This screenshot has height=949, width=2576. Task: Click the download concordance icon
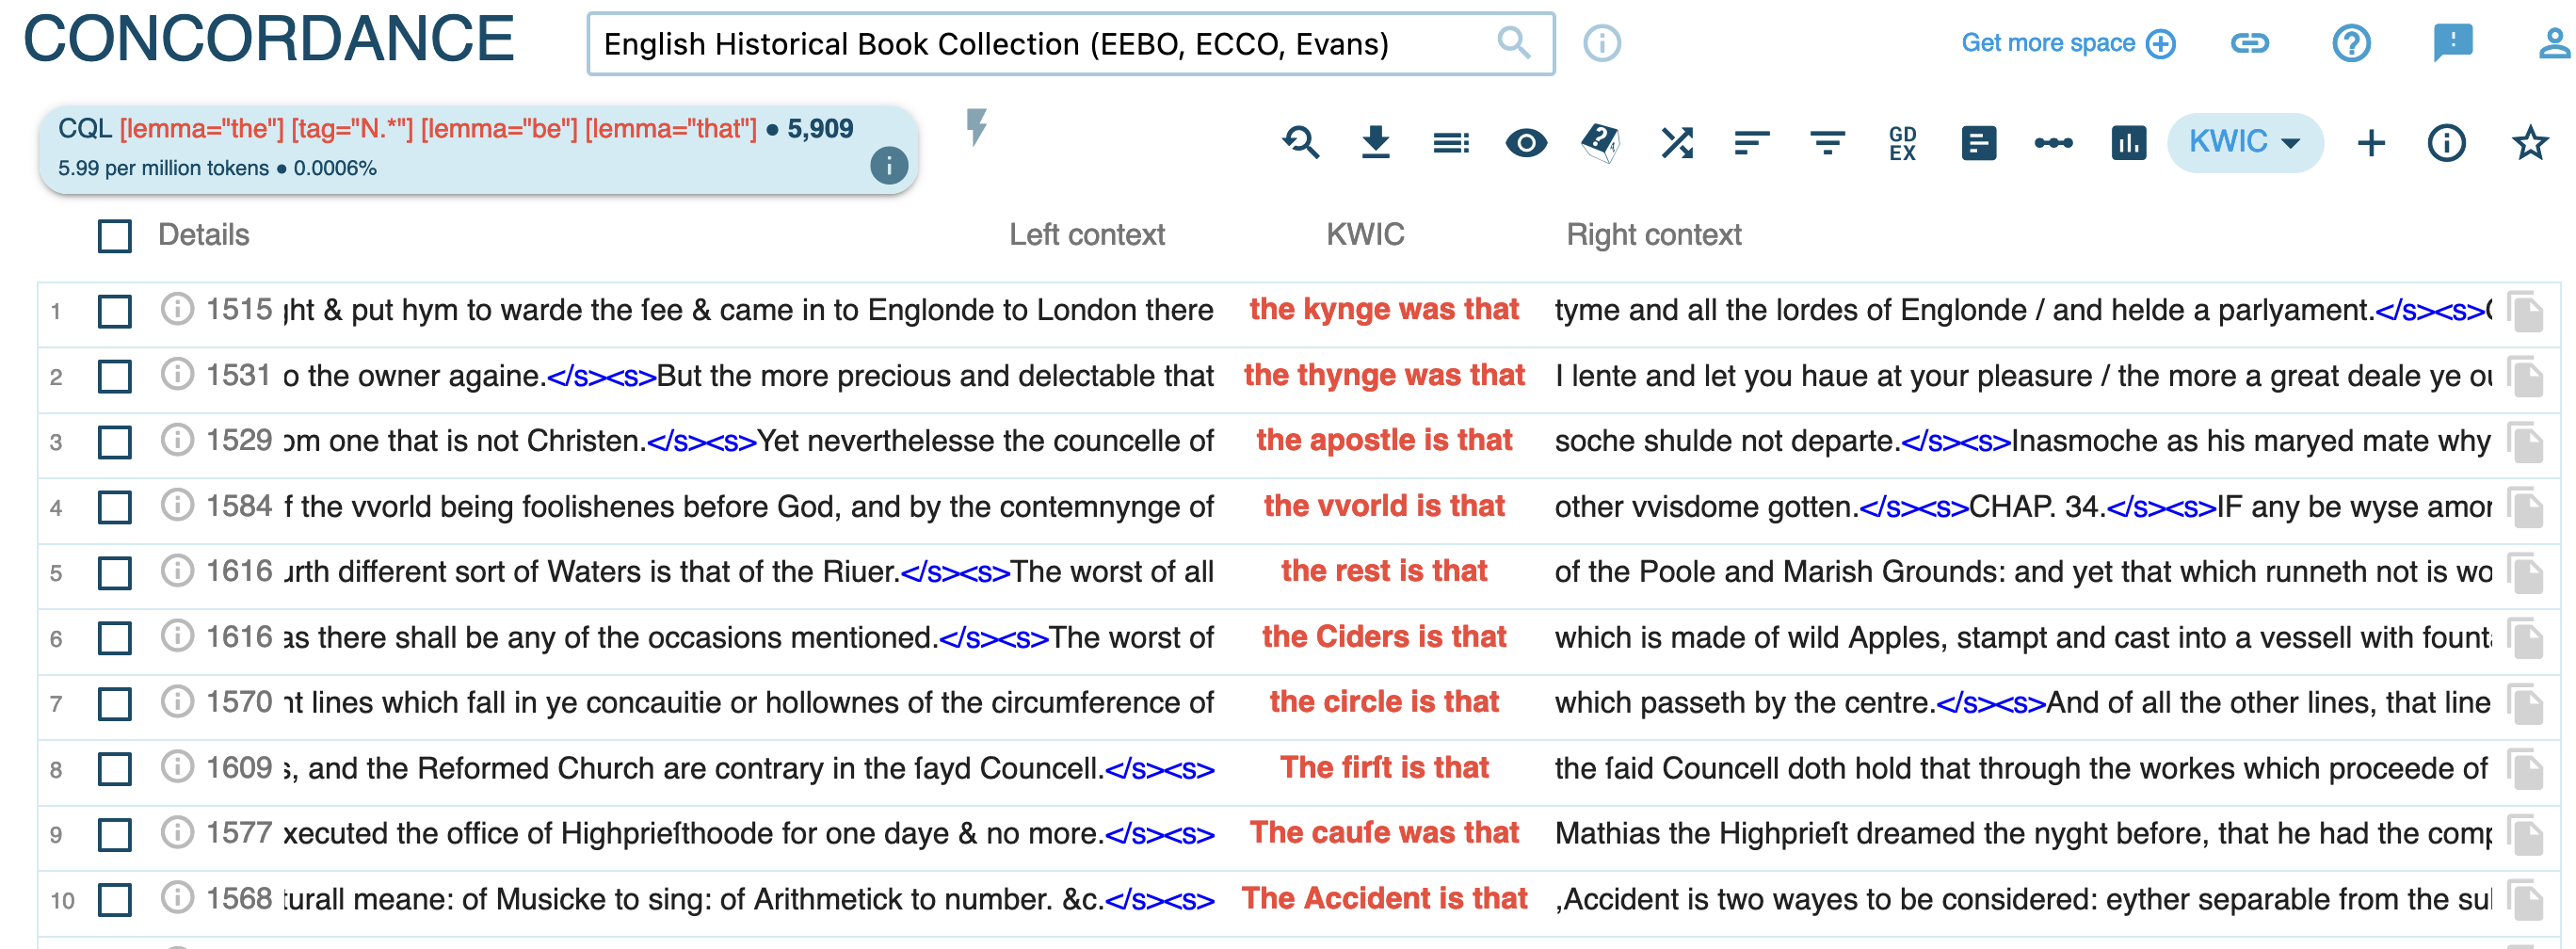tap(1375, 143)
